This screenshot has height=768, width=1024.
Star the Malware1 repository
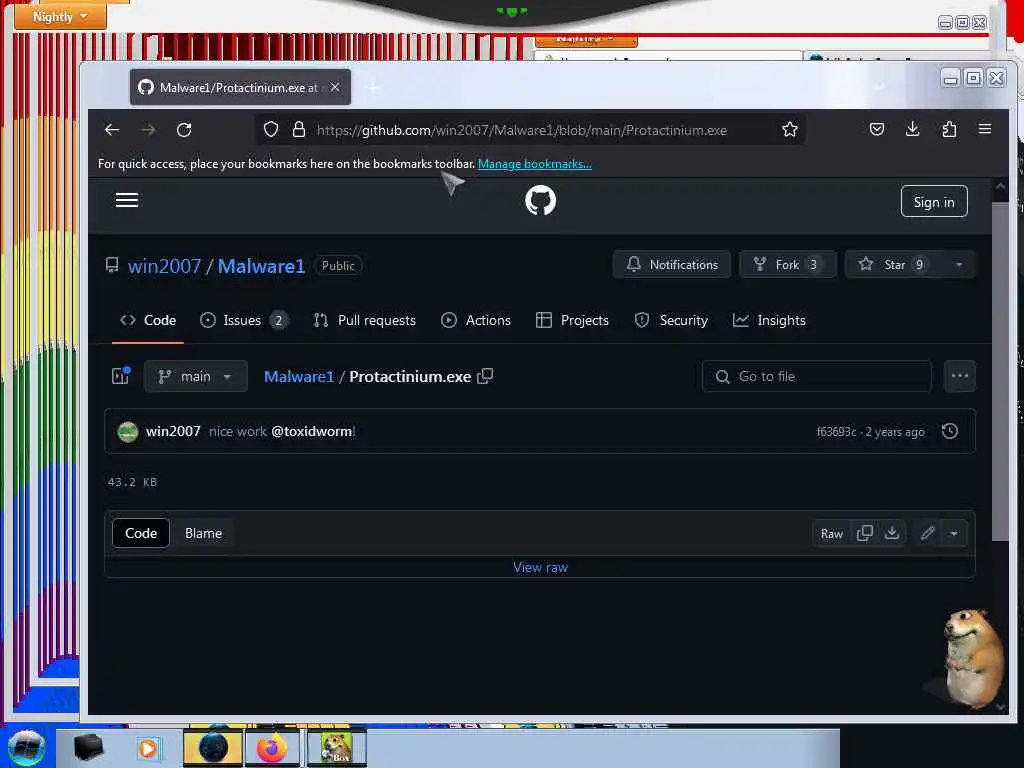tap(895, 264)
